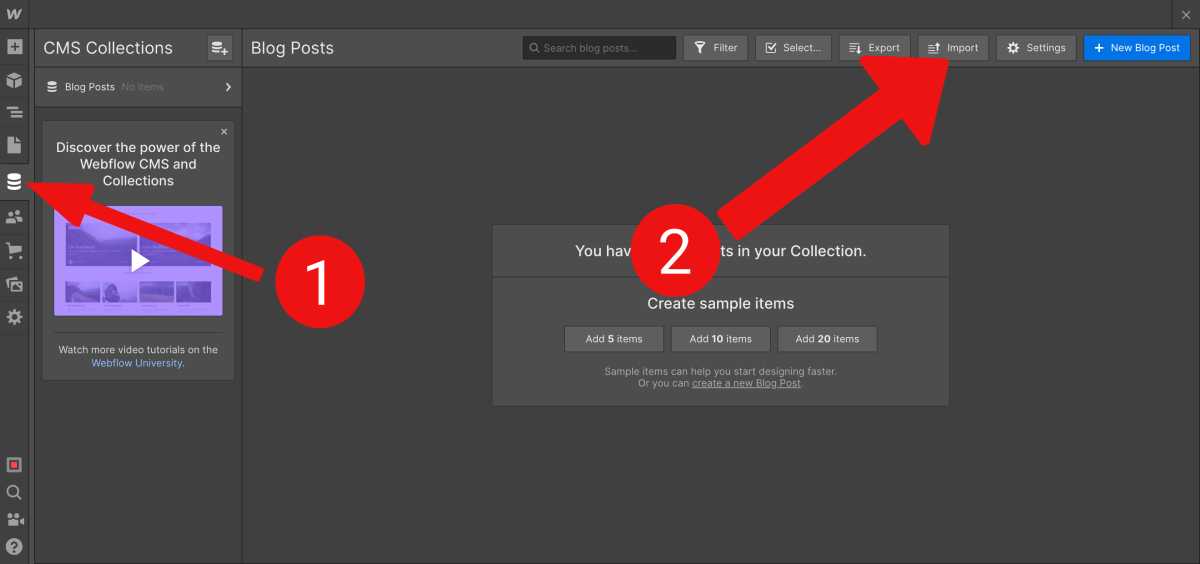Open the Navigator panel
This screenshot has width=1200, height=564.
14,113
